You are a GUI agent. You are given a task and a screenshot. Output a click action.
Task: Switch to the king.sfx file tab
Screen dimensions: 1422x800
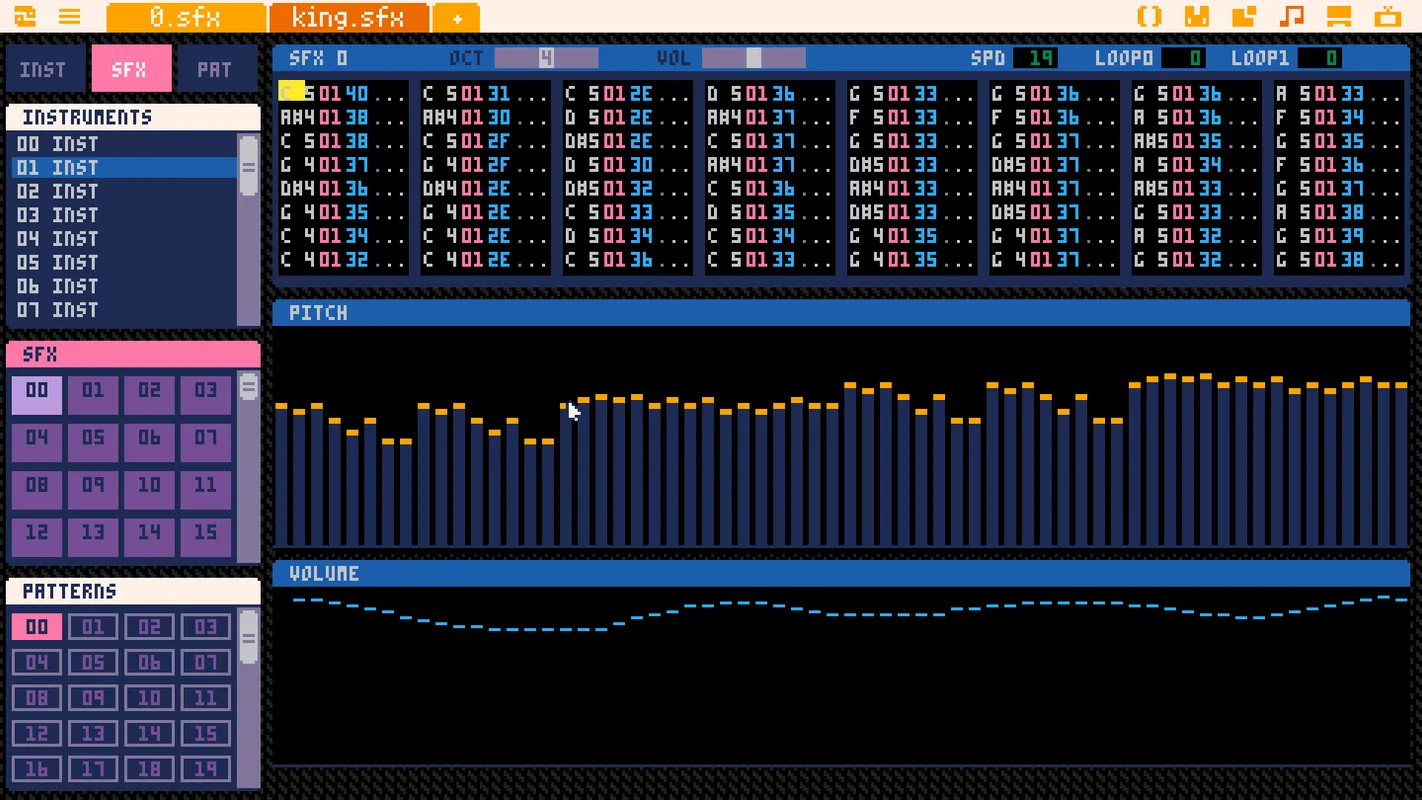348,17
